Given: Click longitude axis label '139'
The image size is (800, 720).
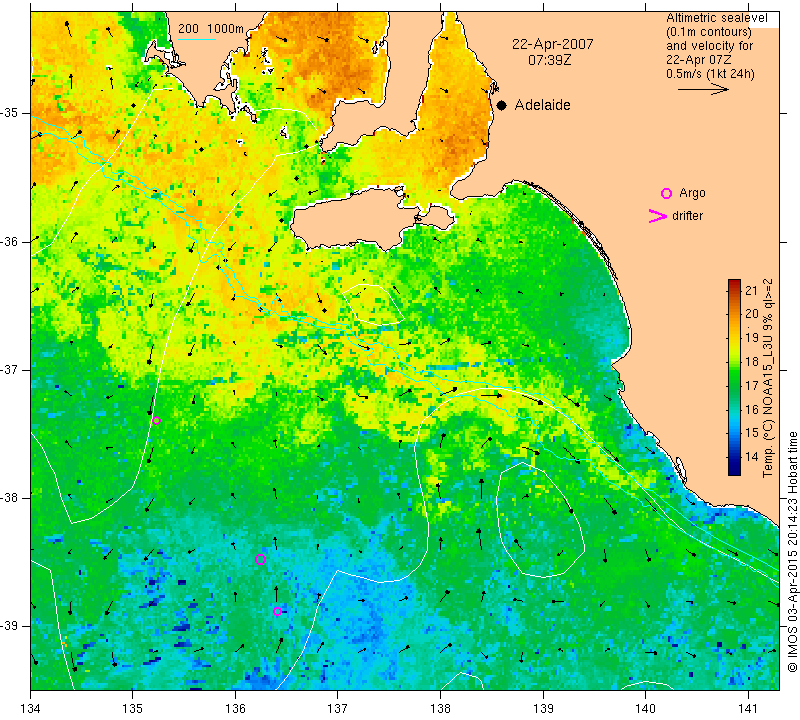Looking at the screenshot, I should (543, 708).
